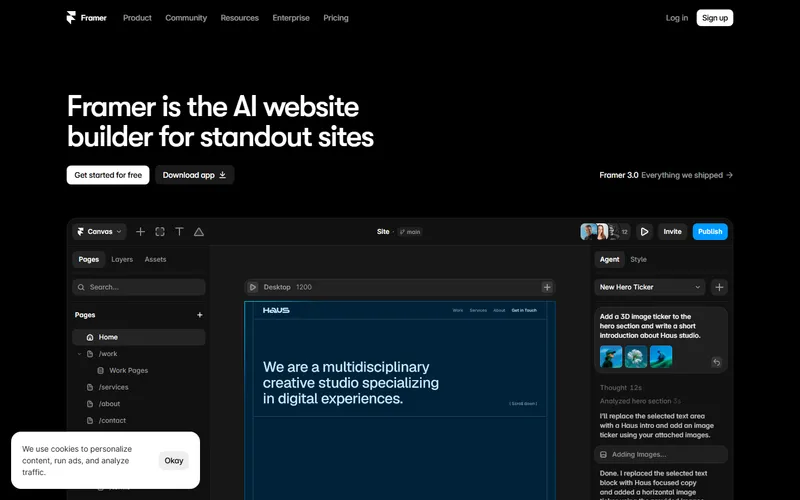Open the Community menu
The height and width of the screenshot is (500, 800).
click(x=186, y=18)
